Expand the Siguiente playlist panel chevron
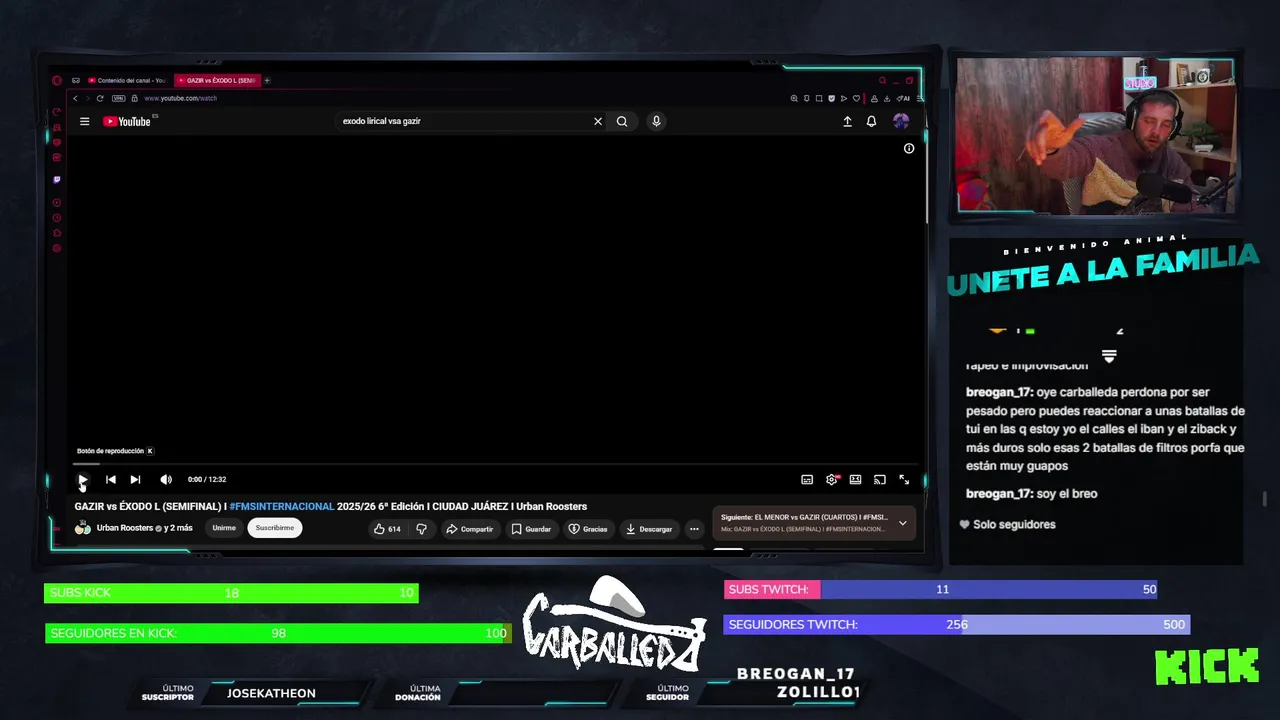This screenshot has width=1280, height=720. pos(902,523)
